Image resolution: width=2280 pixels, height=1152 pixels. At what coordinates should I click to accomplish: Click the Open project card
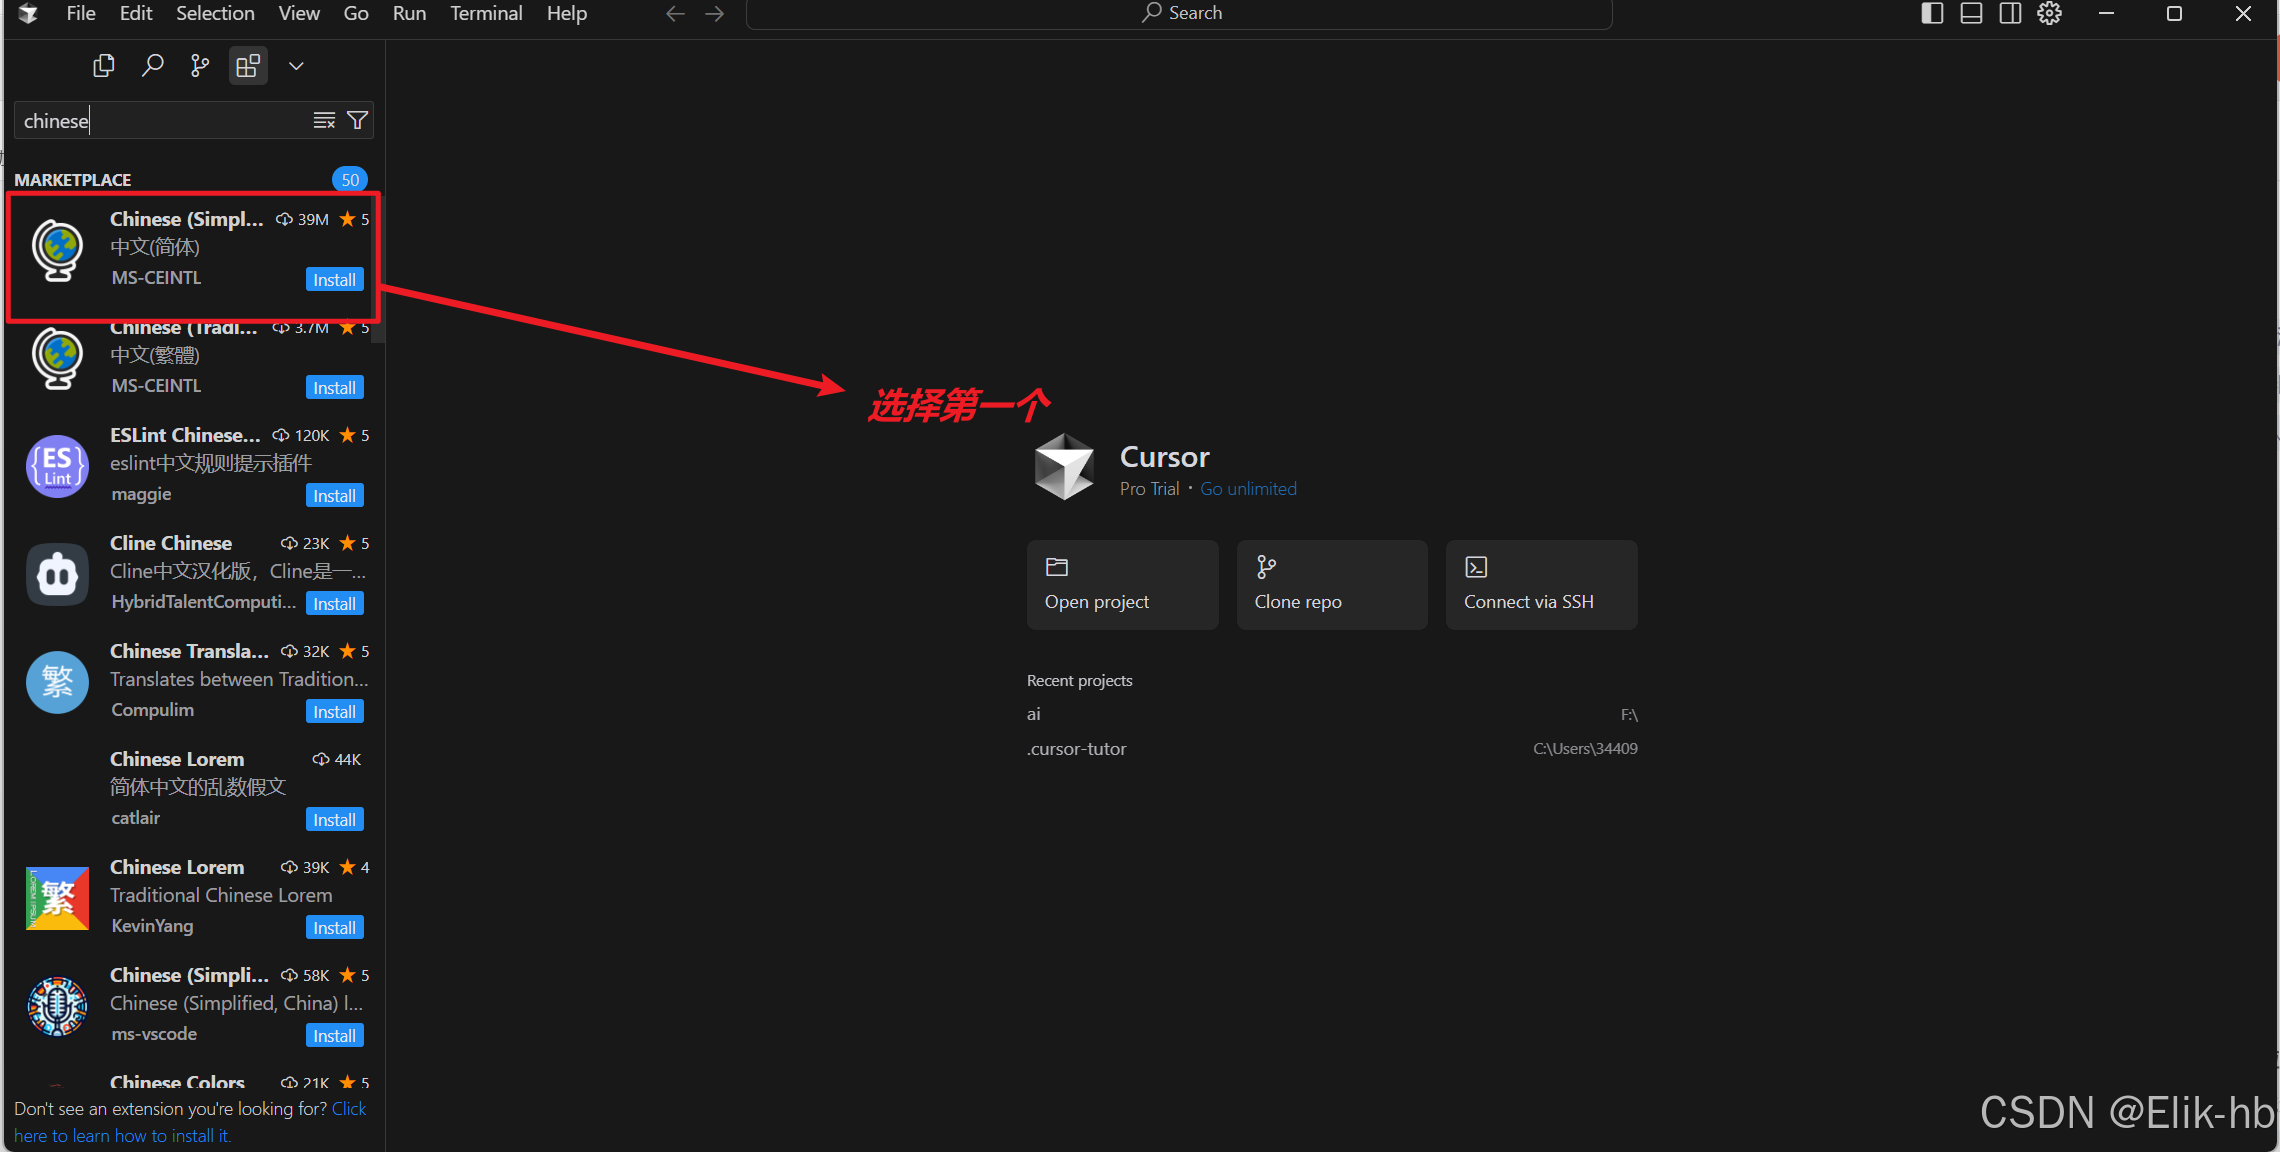(1122, 585)
